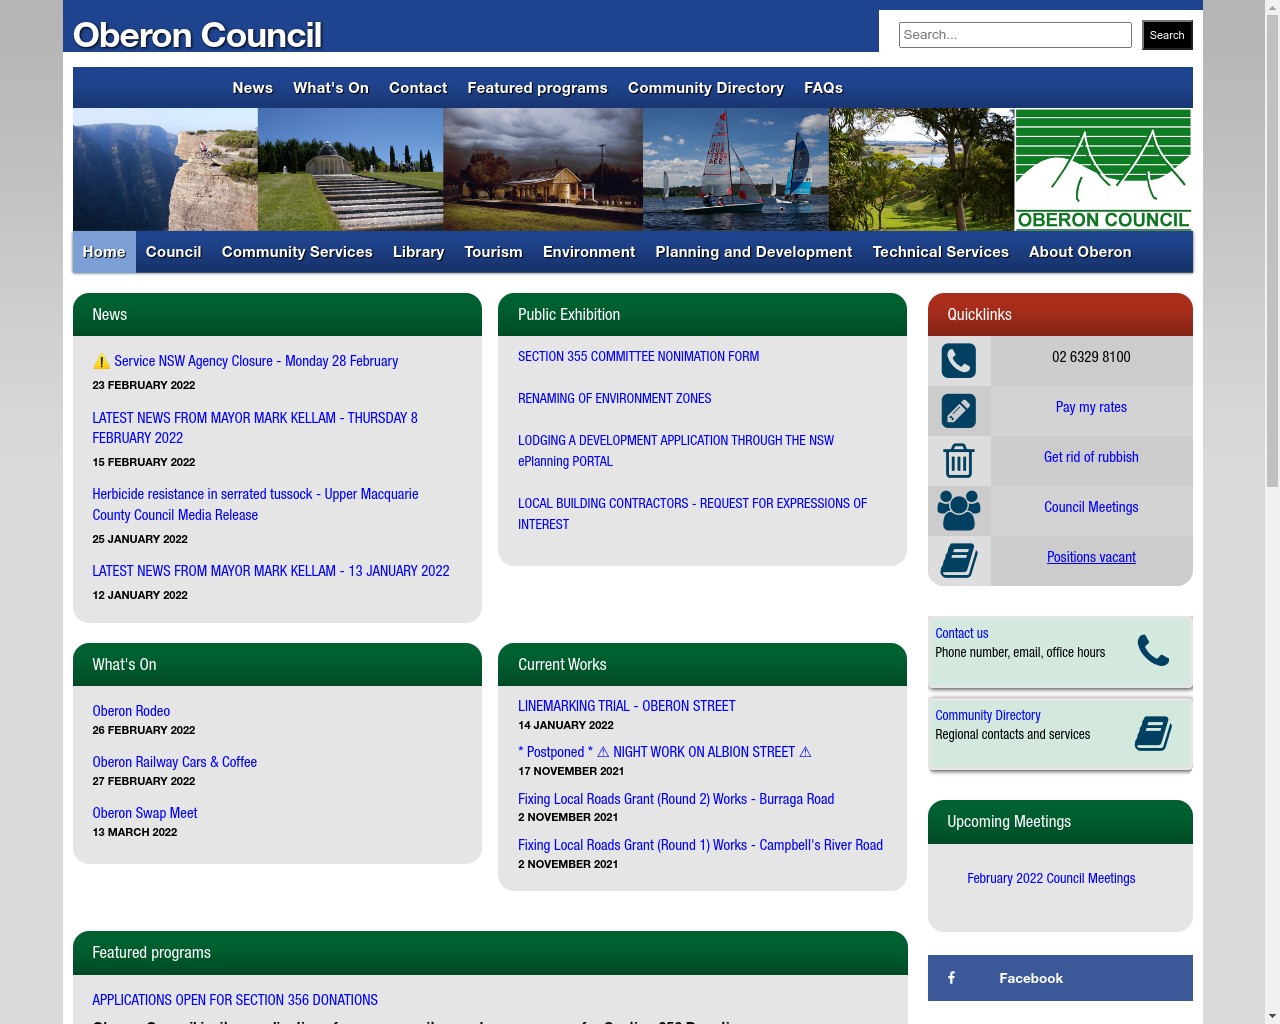The height and width of the screenshot is (1024, 1280).
Task: Click the Upcoming Meetings panel header
Action: (x=1060, y=822)
